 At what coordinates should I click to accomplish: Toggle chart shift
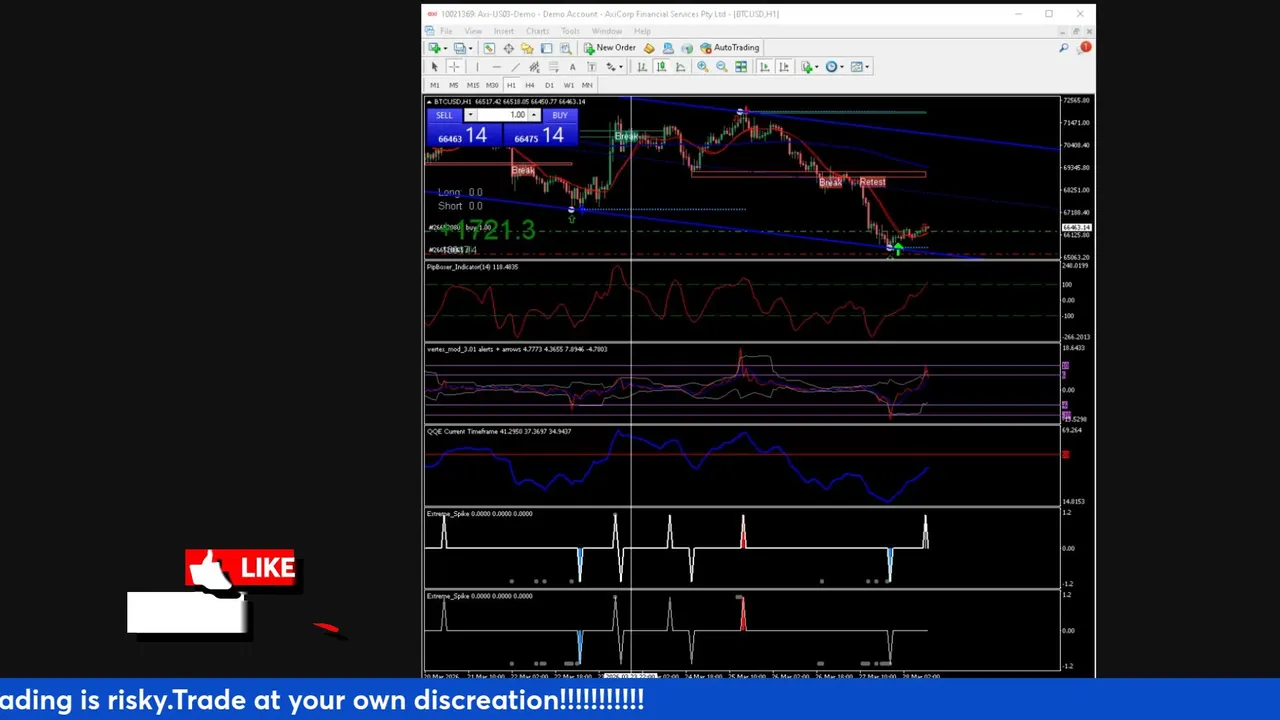point(784,67)
